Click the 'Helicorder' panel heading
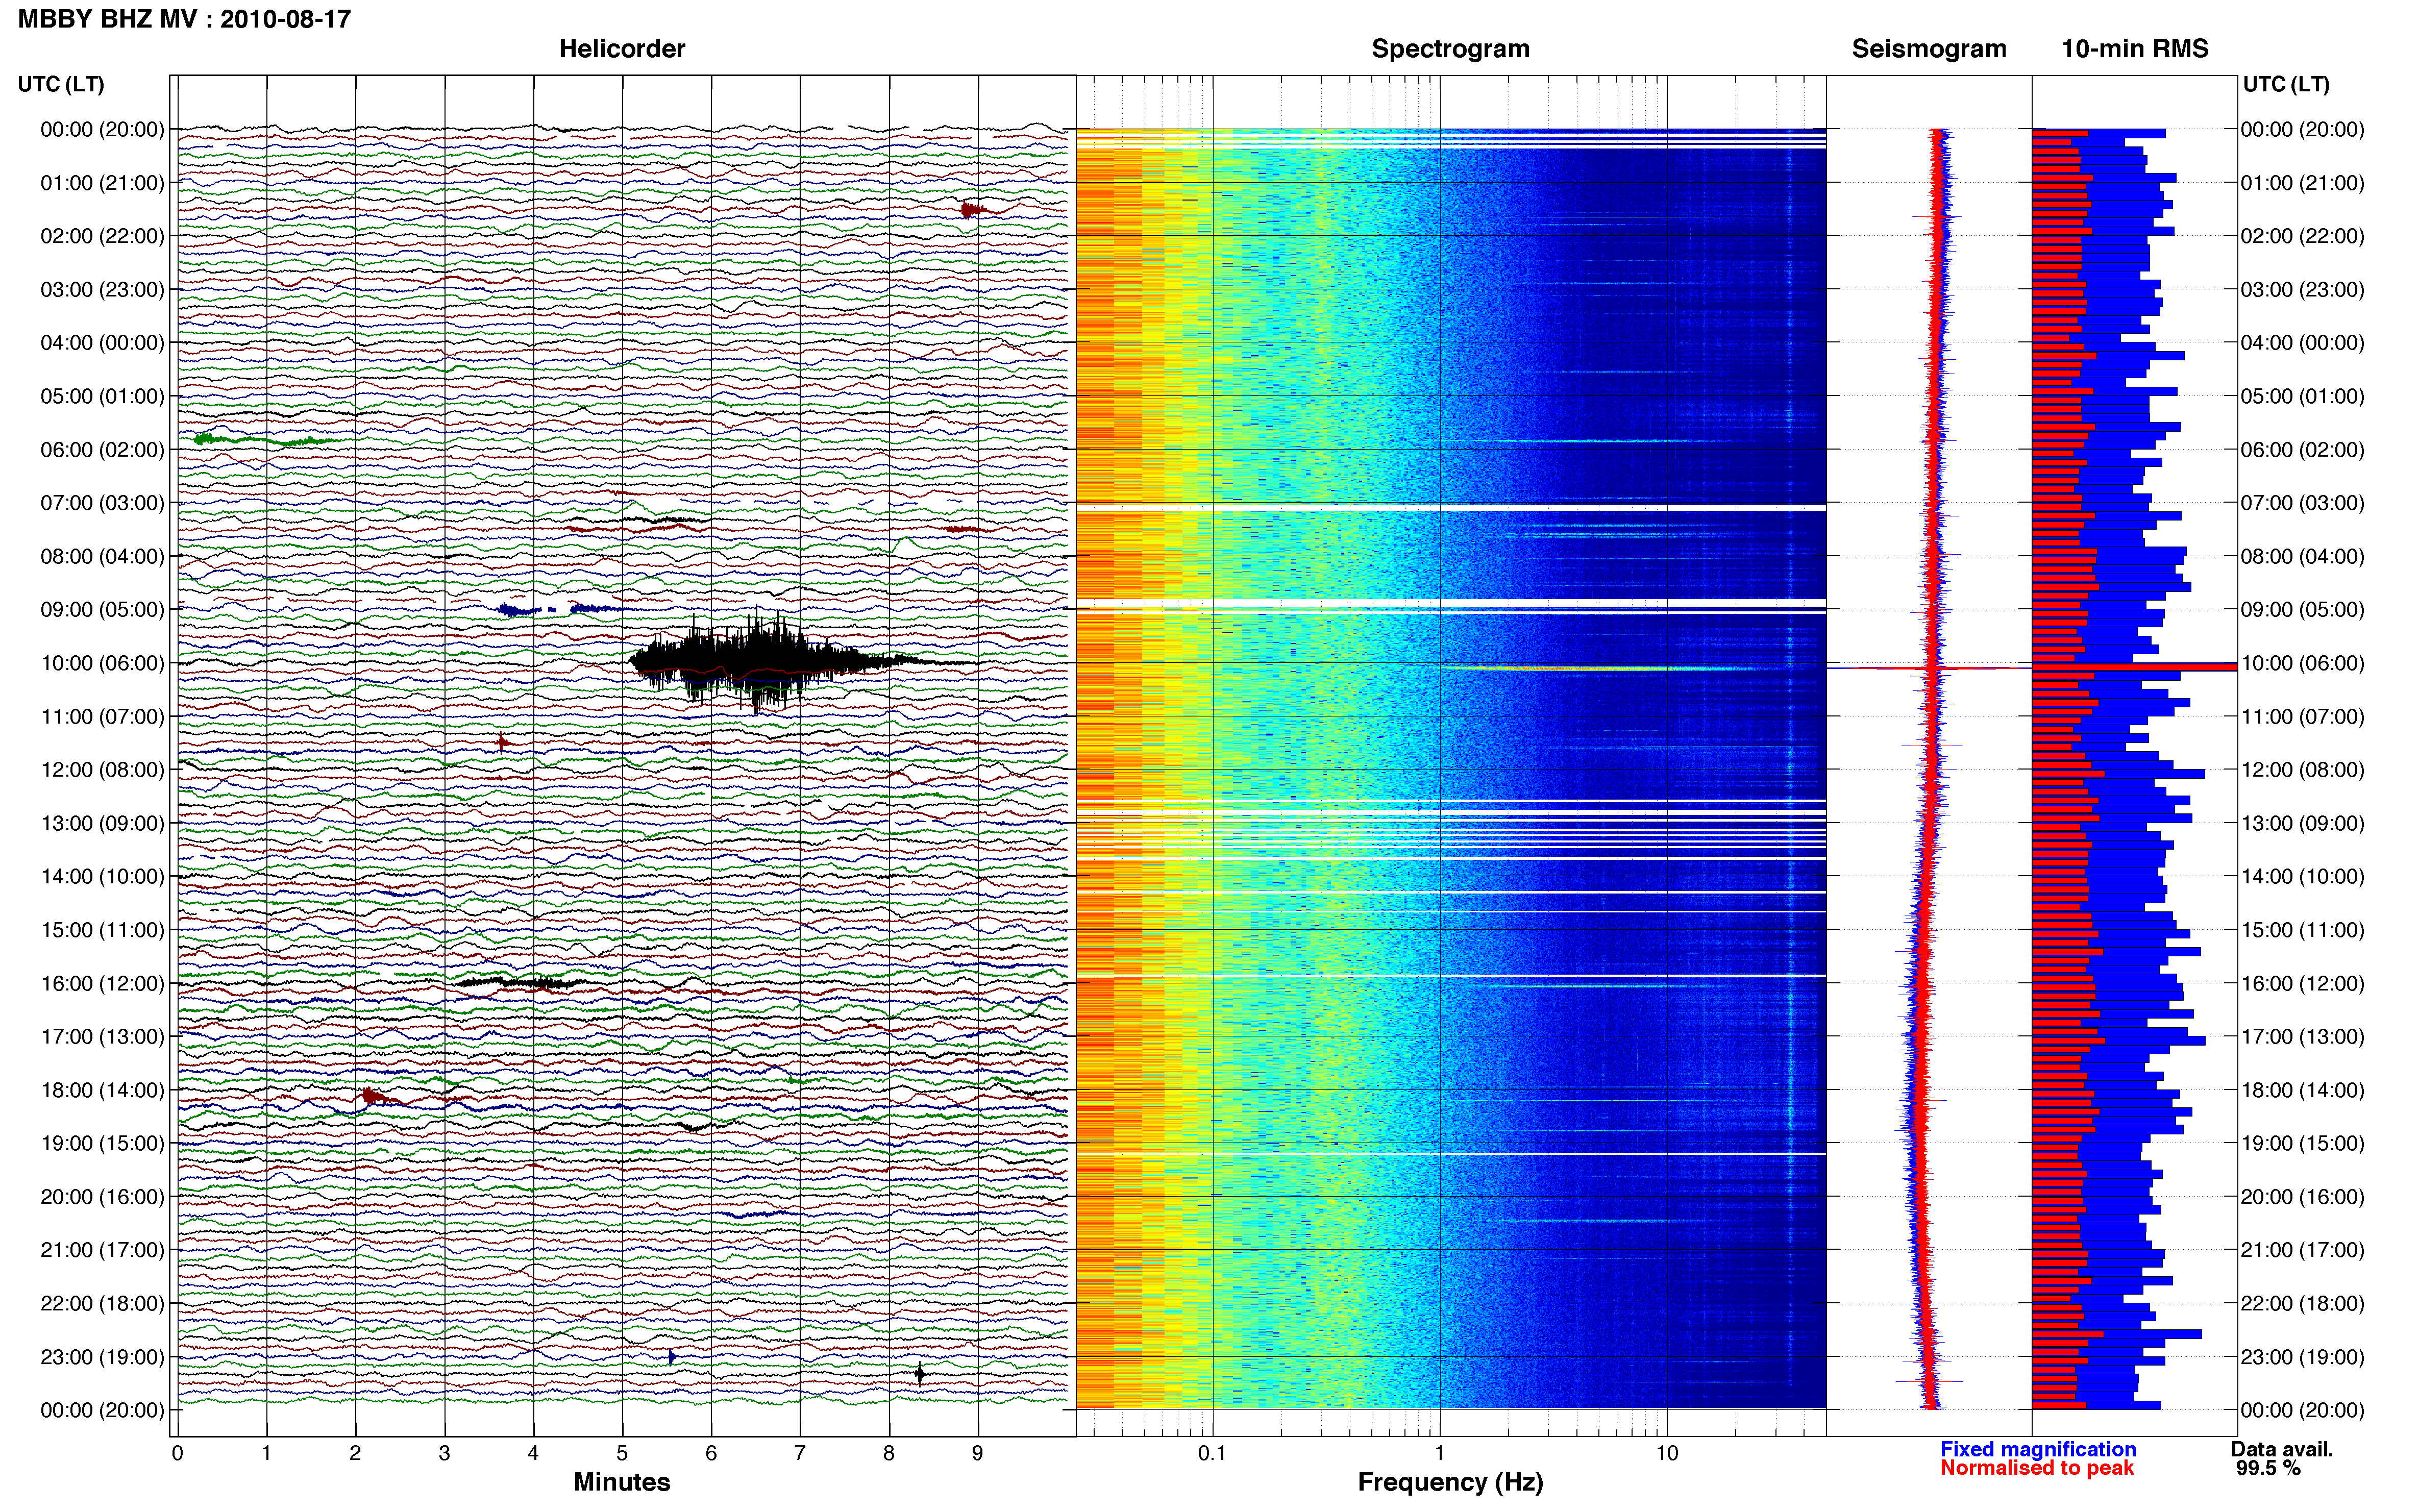This screenshot has height=1512, width=2419. 622,49
